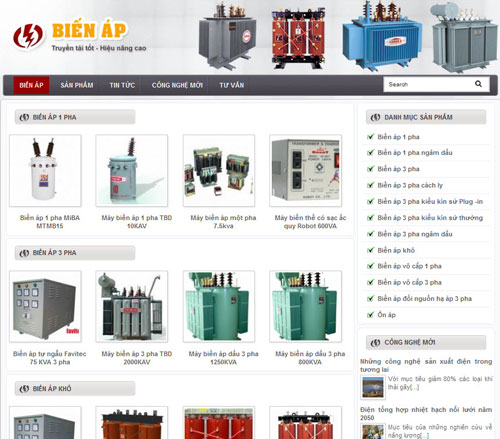500x439 pixels.
Task: Open Máy biến áp 1 pha TBD 10KAV image
Action: (132, 171)
